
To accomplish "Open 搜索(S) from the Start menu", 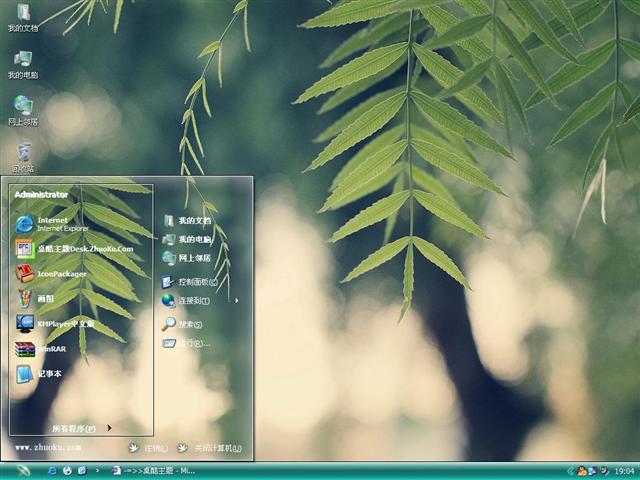I will [x=188, y=324].
